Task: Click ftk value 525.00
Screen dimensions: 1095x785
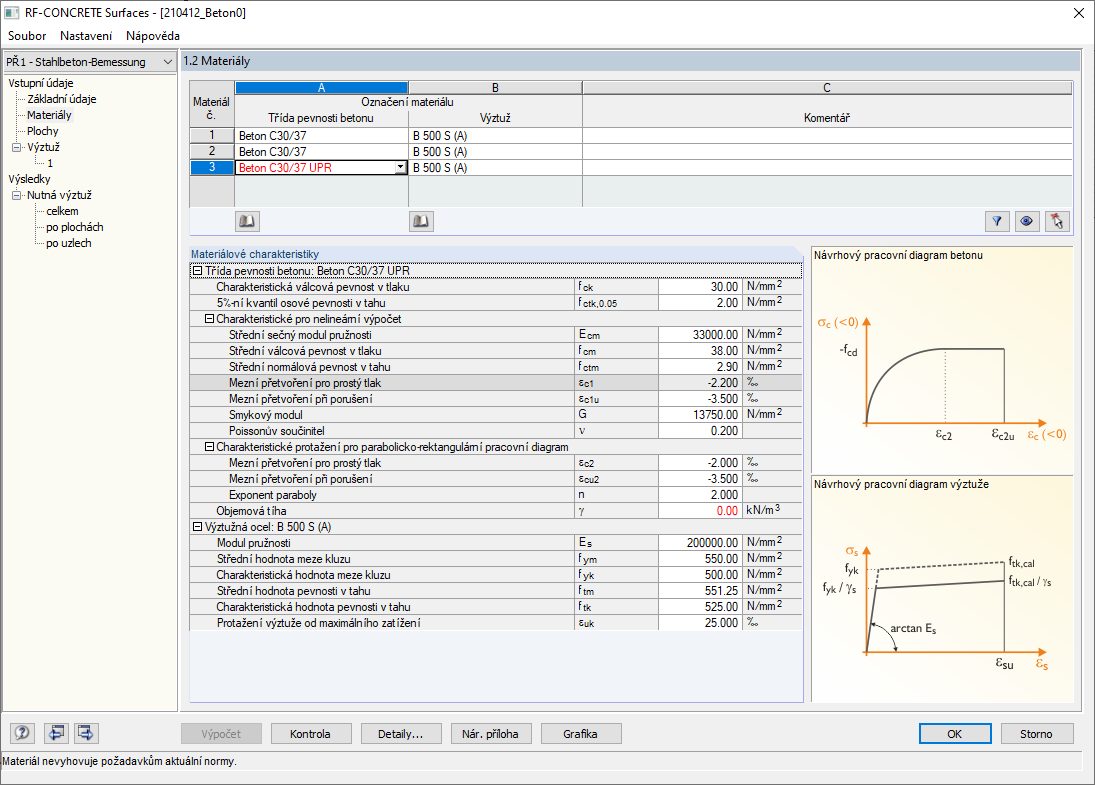Action: pyautogui.click(x=700, y=607)
